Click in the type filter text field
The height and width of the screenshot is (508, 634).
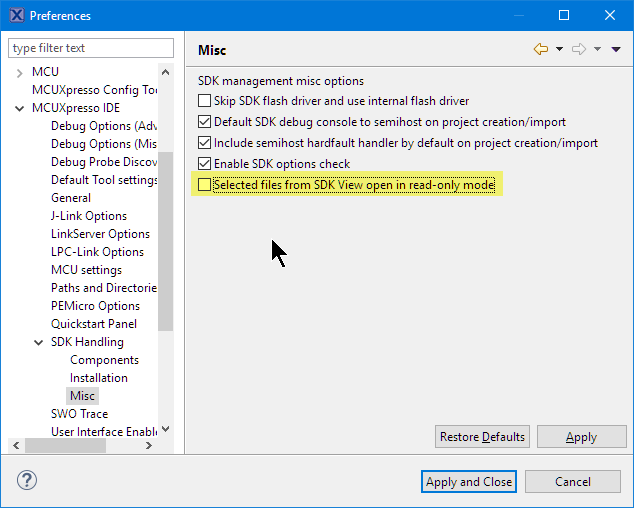tap(90, 48)
